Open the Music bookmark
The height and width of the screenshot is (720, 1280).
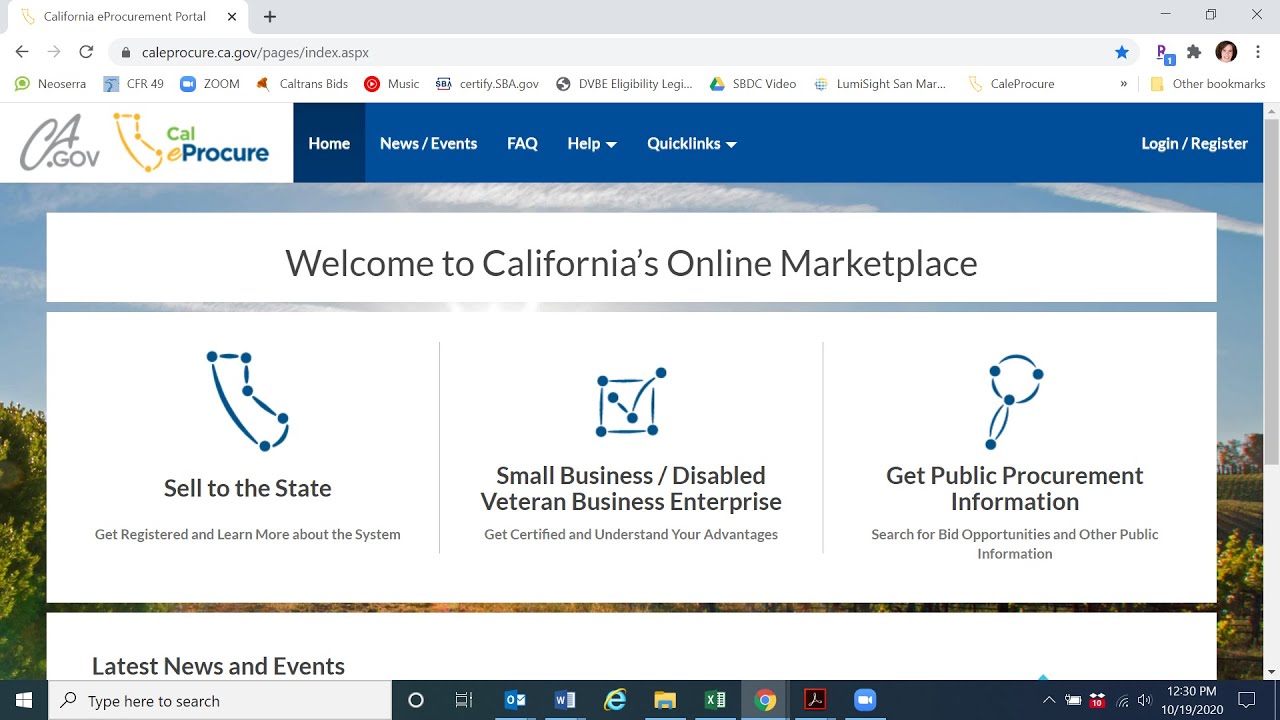click(x=392, y=84)
